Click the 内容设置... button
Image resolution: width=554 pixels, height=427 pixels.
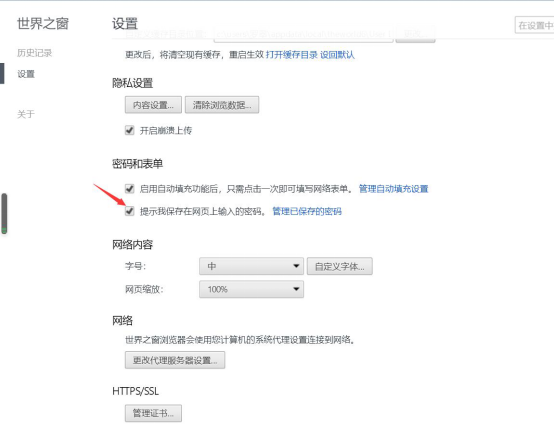(x=153, y=105)
